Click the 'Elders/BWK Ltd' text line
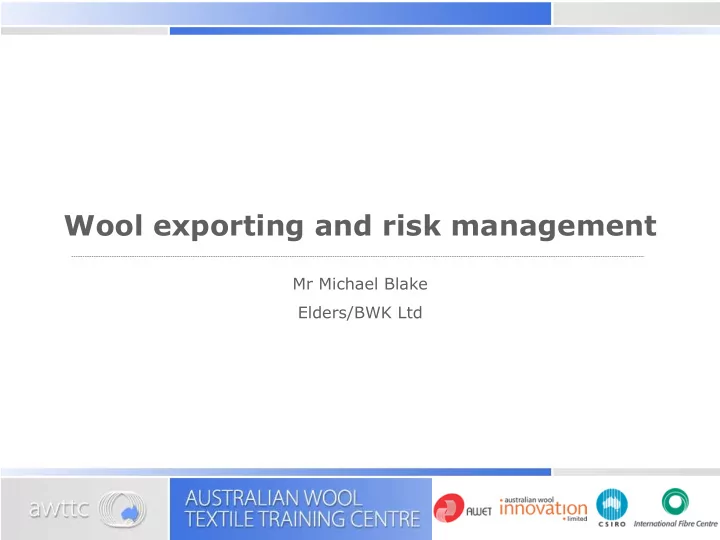720x540 pixels. [360, 313]
